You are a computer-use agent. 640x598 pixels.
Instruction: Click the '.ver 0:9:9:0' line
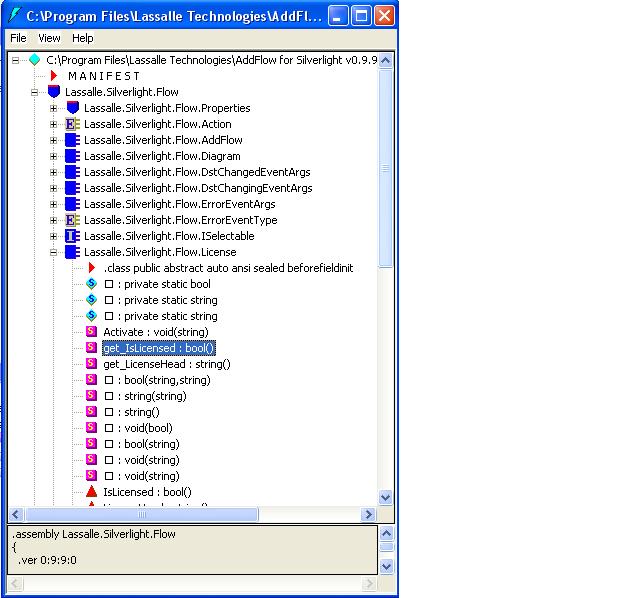point(47,560)
